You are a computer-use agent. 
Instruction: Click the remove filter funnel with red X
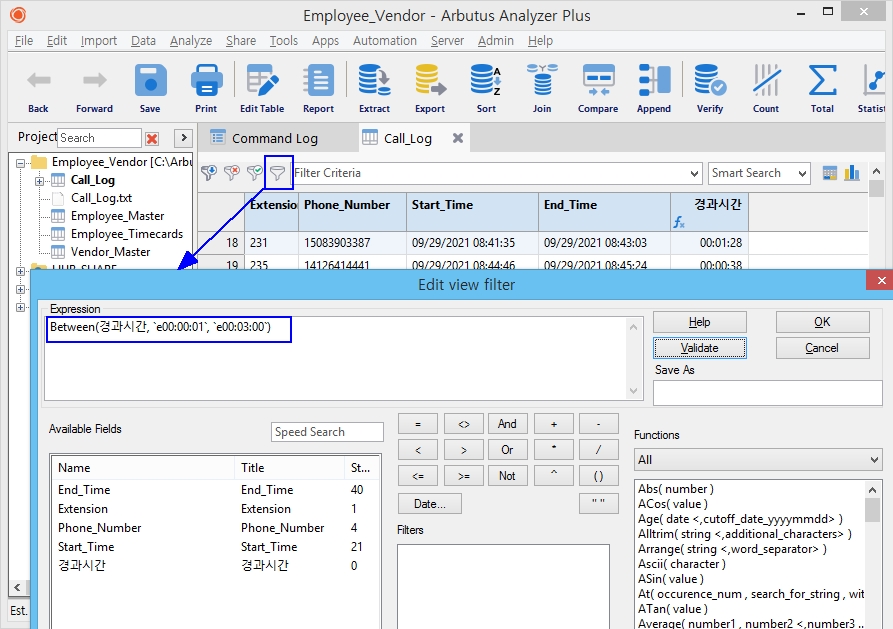point(232,173)
